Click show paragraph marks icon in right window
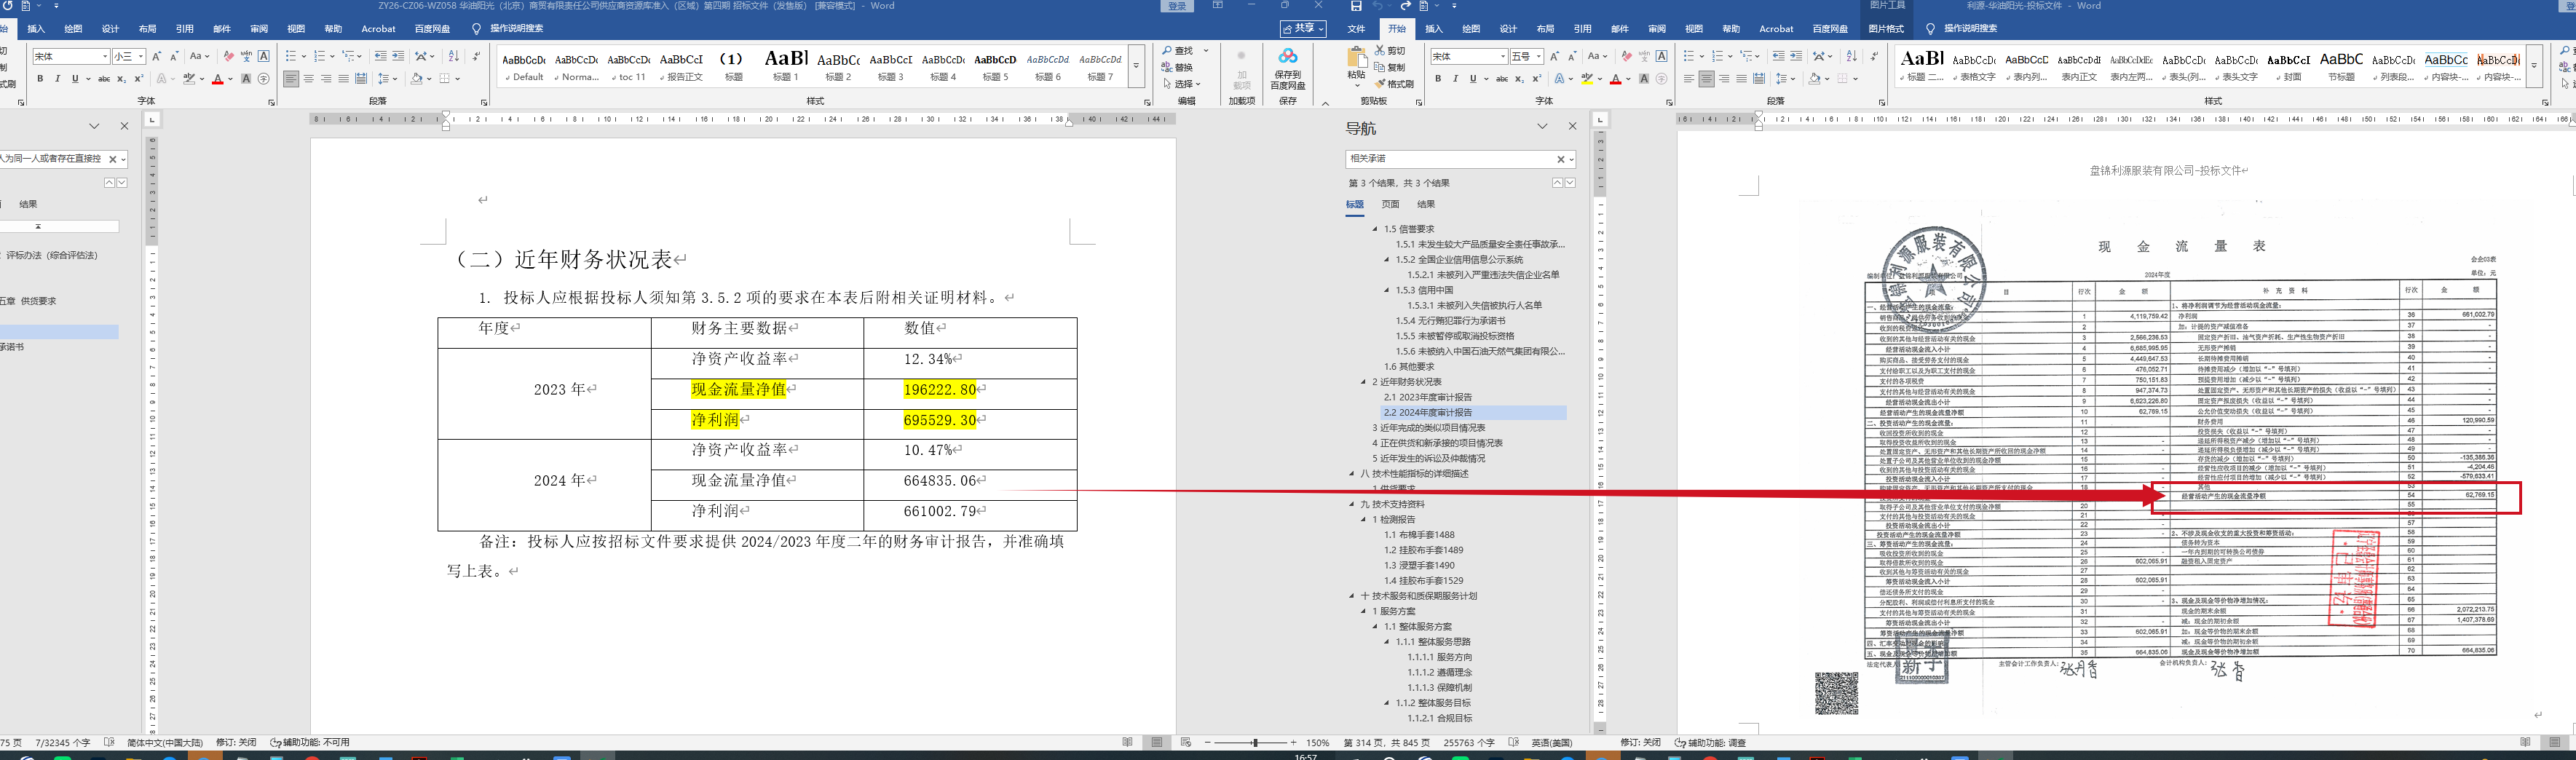Screen dimensions: 2576x760 click(1874, 56)
